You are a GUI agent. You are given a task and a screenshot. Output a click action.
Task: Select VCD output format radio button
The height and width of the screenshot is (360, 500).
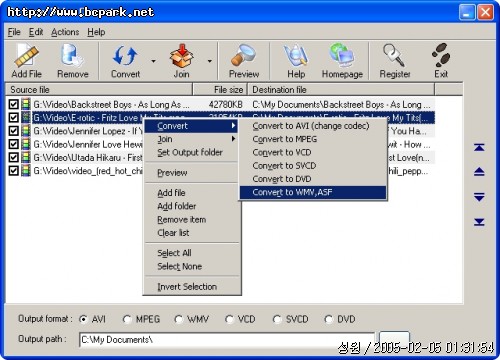point(229,319)
